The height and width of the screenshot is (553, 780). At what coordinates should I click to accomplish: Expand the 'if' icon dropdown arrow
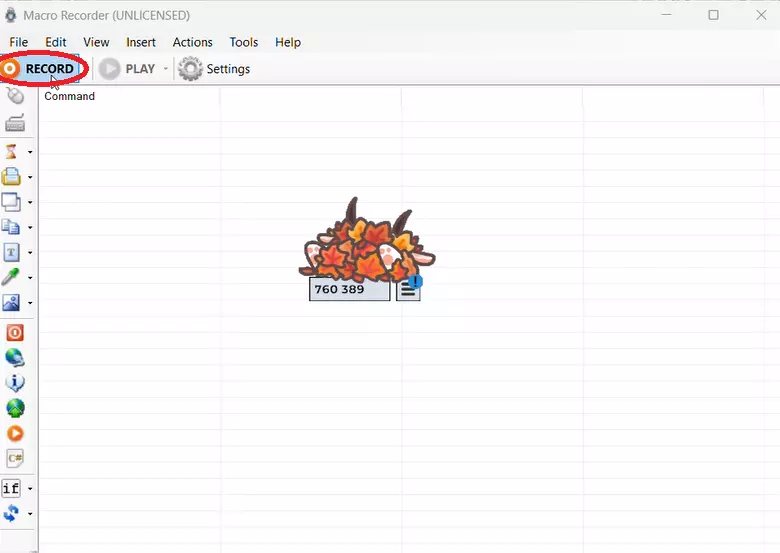30,489
